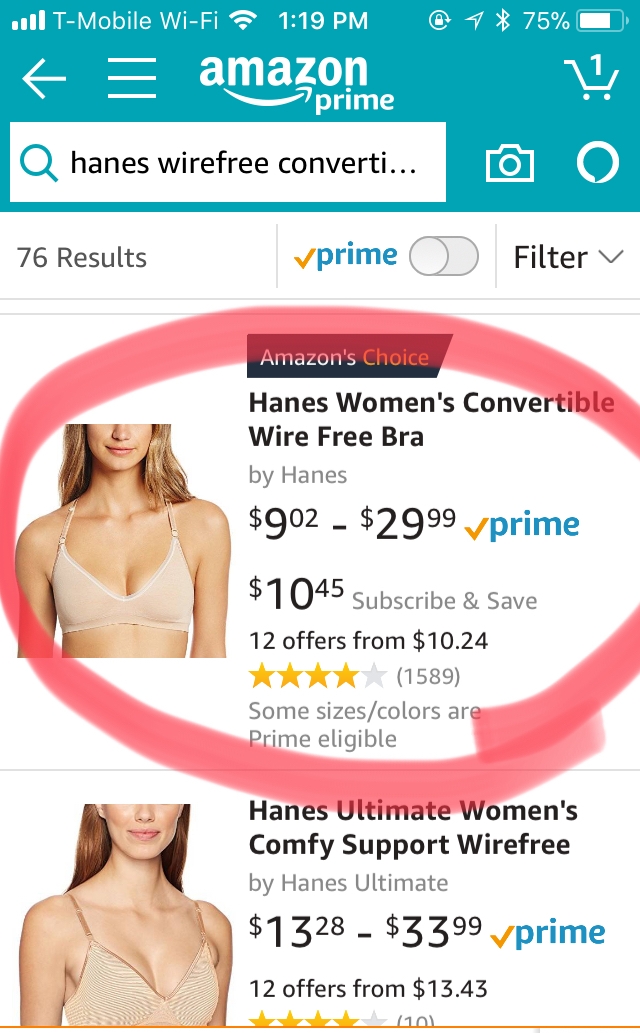The image size is (640, 1033).
Task: View 12 offers from $13.43
Action: click(x=368, y=988)
